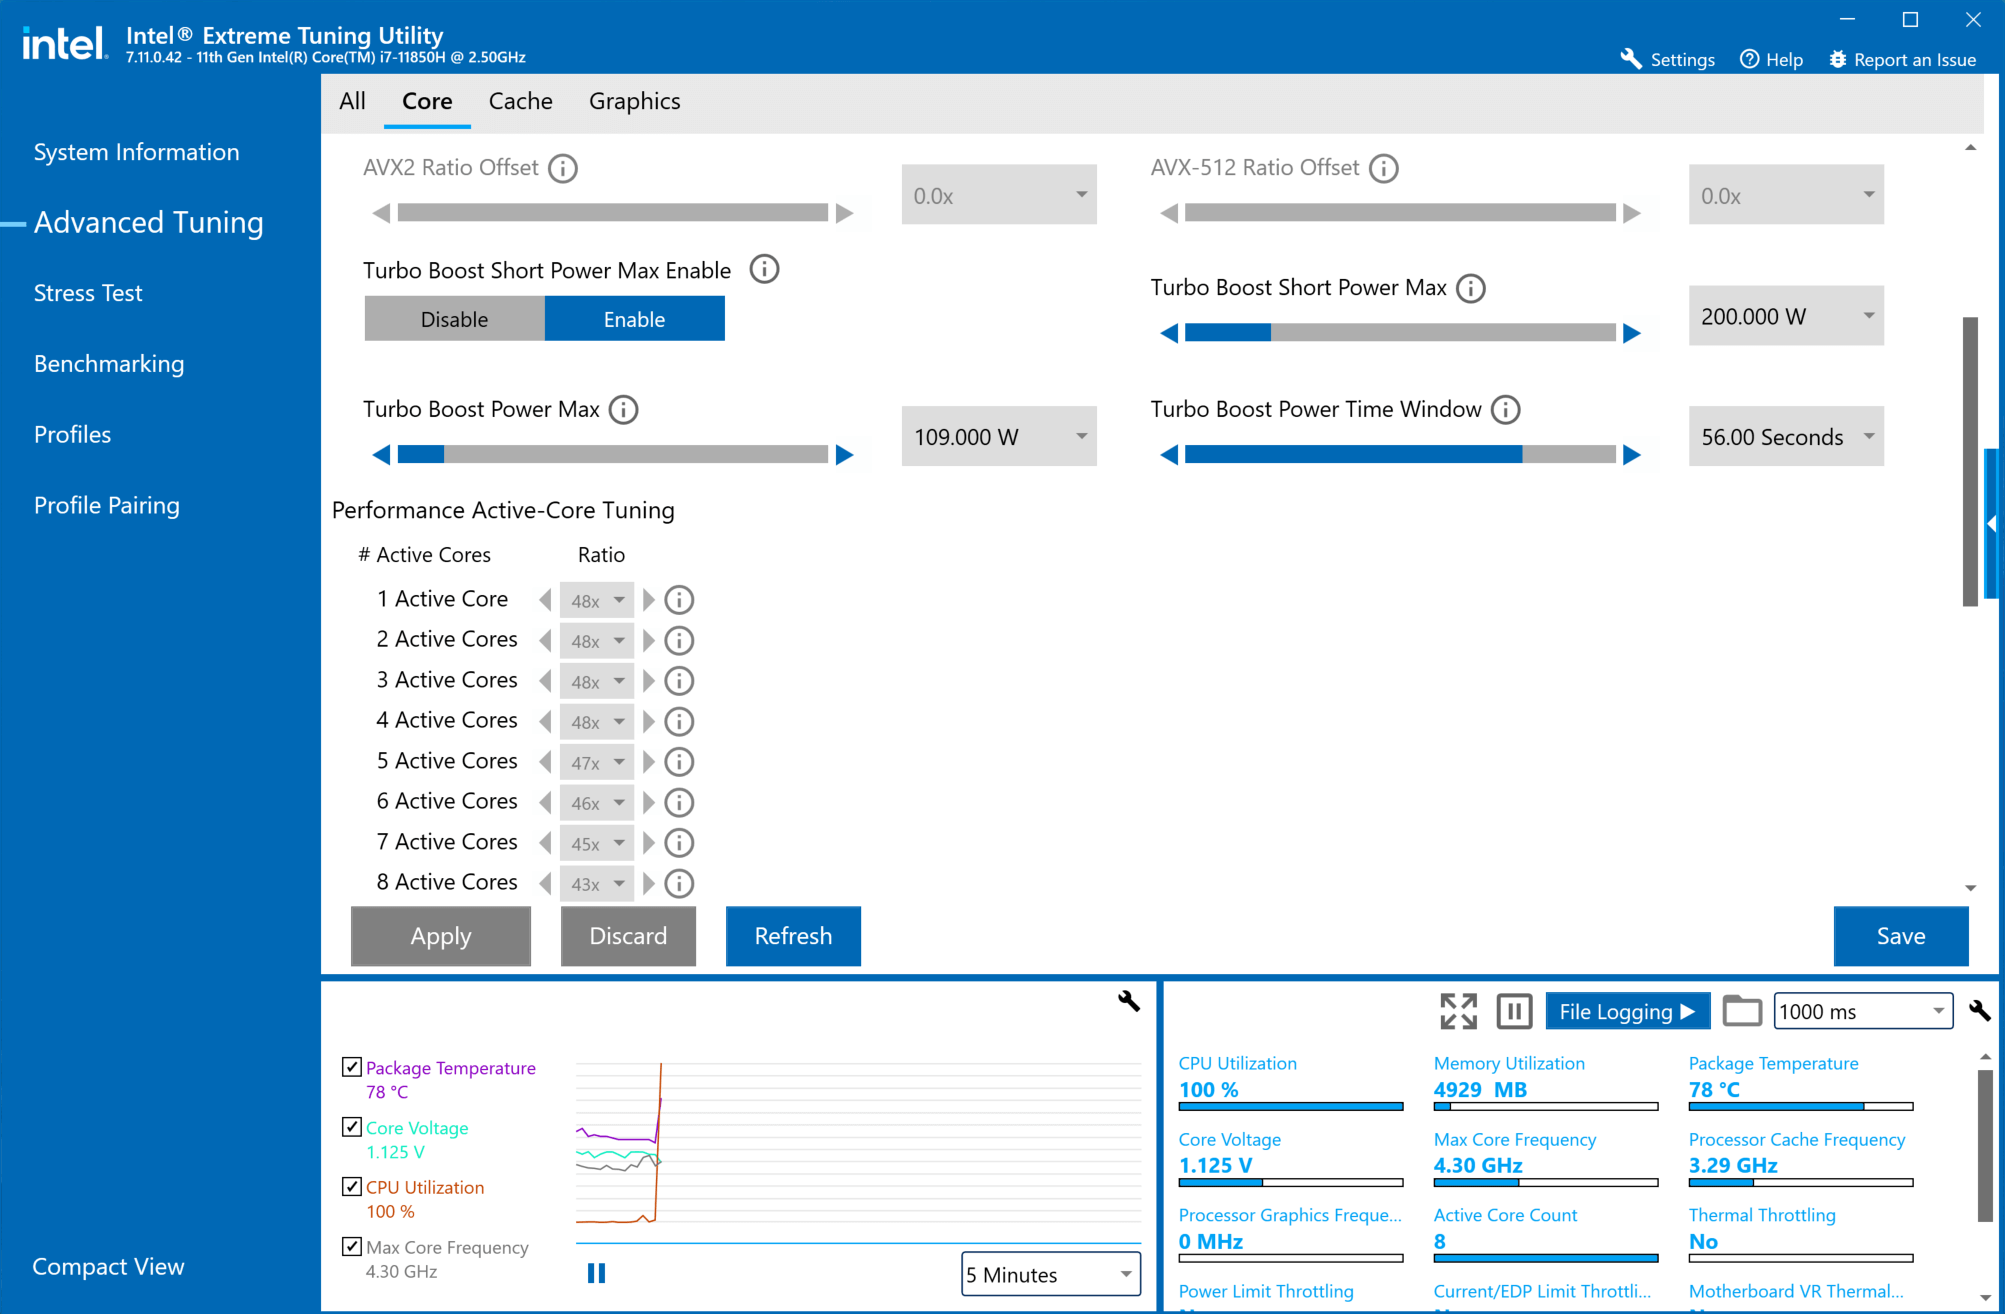Uncheck Package Temperature graph checkbox

coord(352,1067)
